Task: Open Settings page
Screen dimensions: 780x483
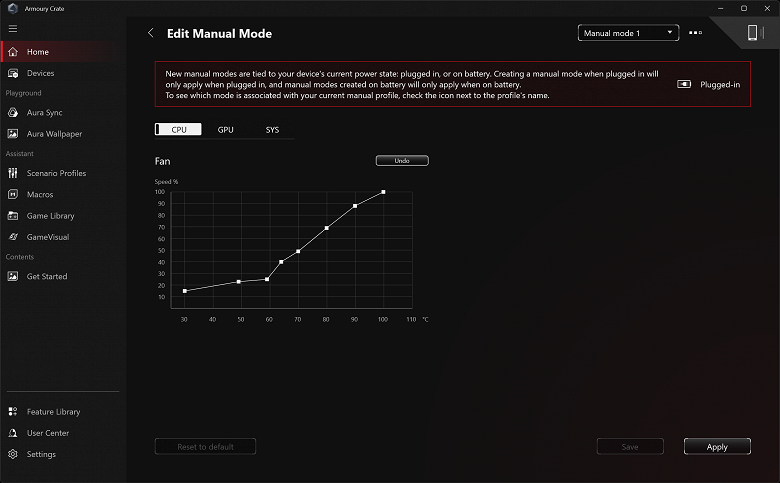Action: pyautogui.click(x=63, y=454)
